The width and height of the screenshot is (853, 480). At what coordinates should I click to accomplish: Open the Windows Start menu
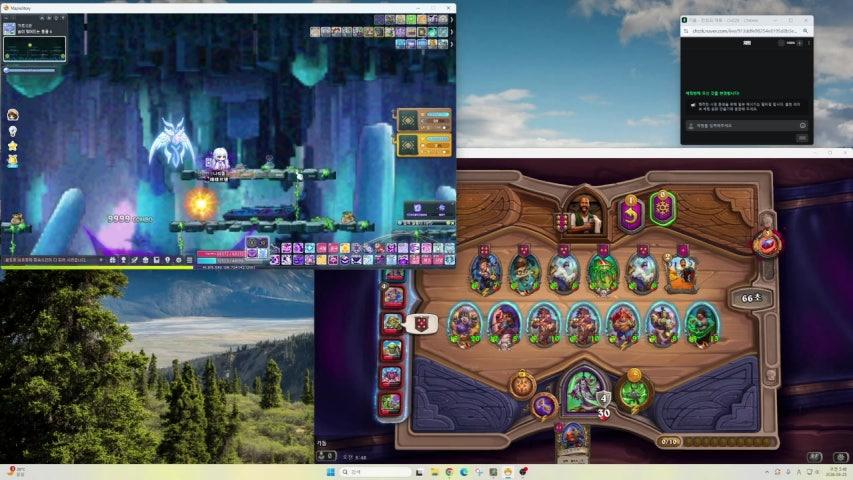pos(330,472)
